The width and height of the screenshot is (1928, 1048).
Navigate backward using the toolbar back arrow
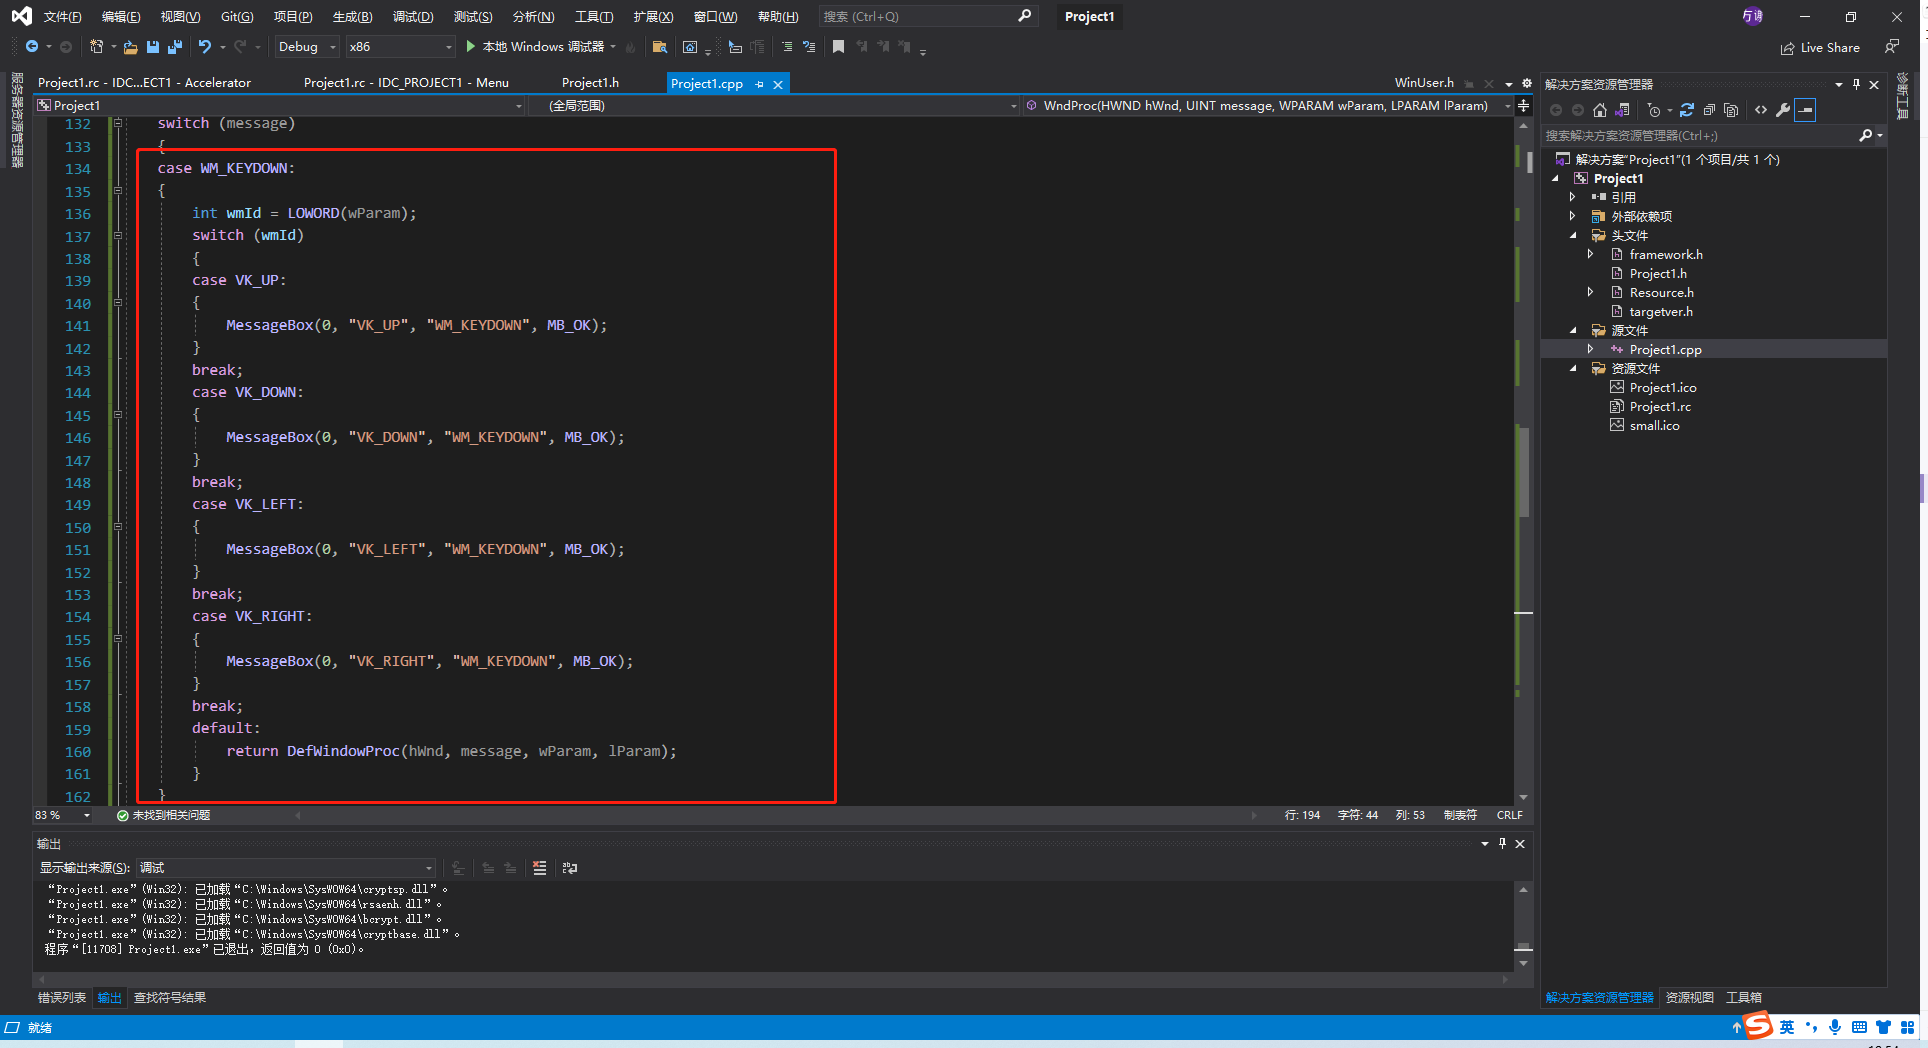pos(32,47)
